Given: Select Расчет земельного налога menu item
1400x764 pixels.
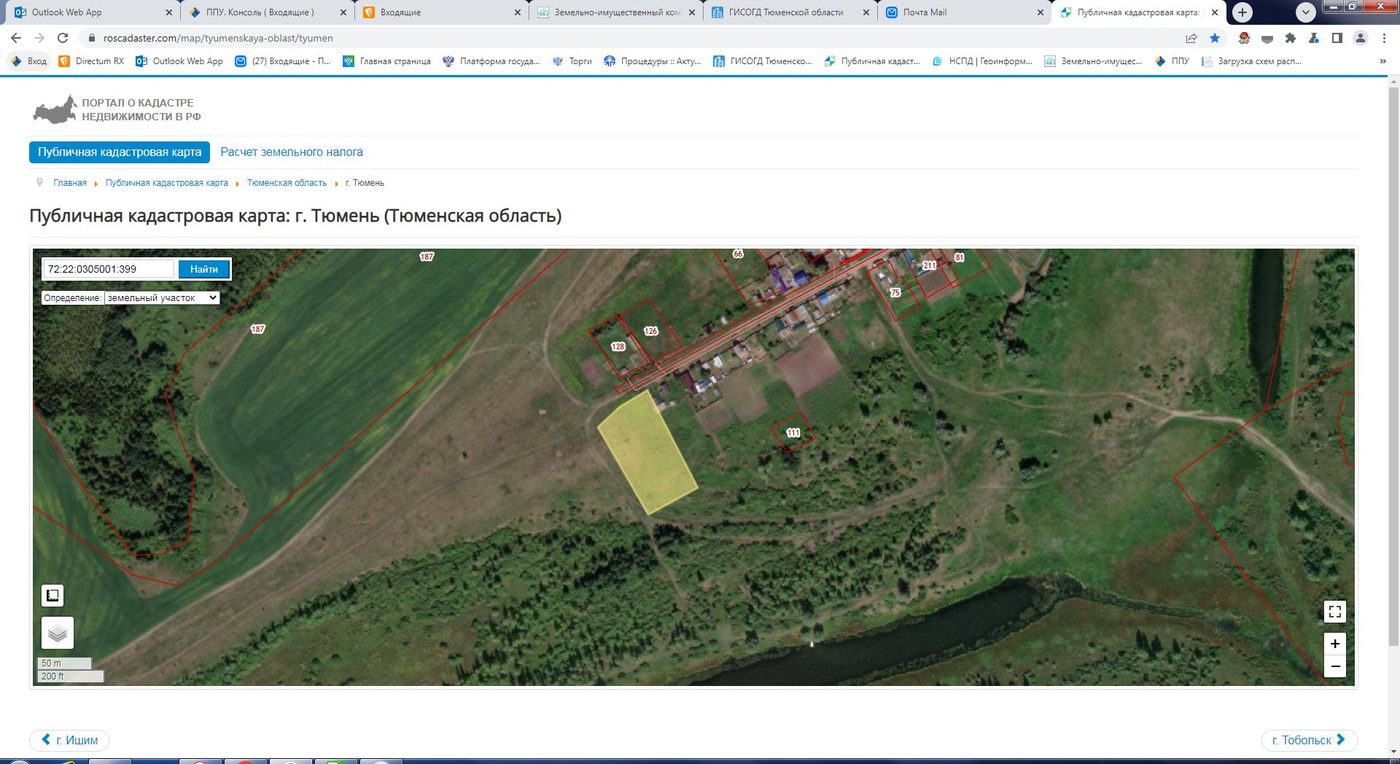Looking at the screenshot, I should click(292, 152).
